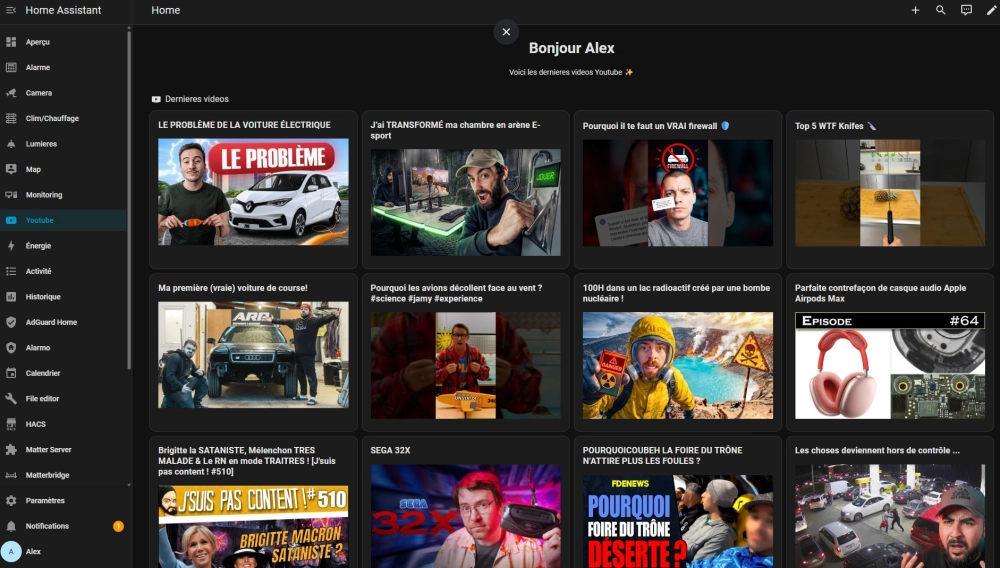Click the Alarme sidebar icon
The image size is (1000, 568).
(11, 68)
